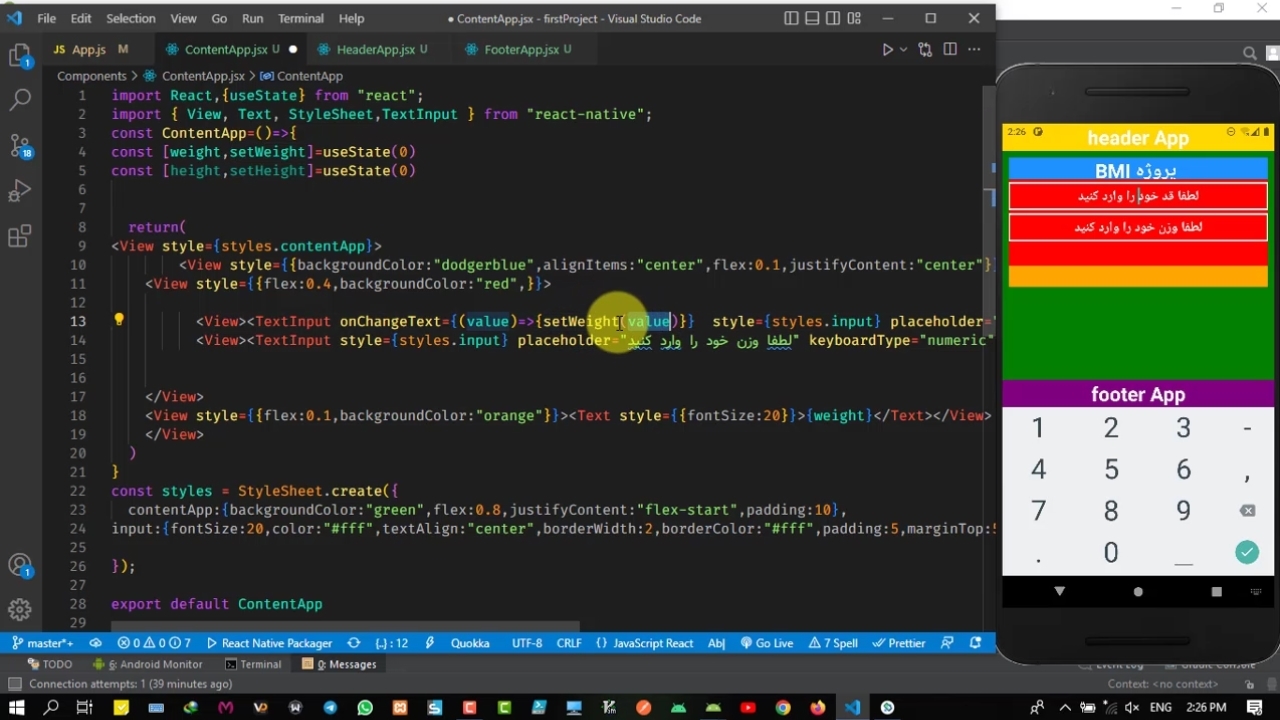Open the Search view in activity bar
Image resolution: width=1280 pixels, height=720 pixels.
(20, 99)
